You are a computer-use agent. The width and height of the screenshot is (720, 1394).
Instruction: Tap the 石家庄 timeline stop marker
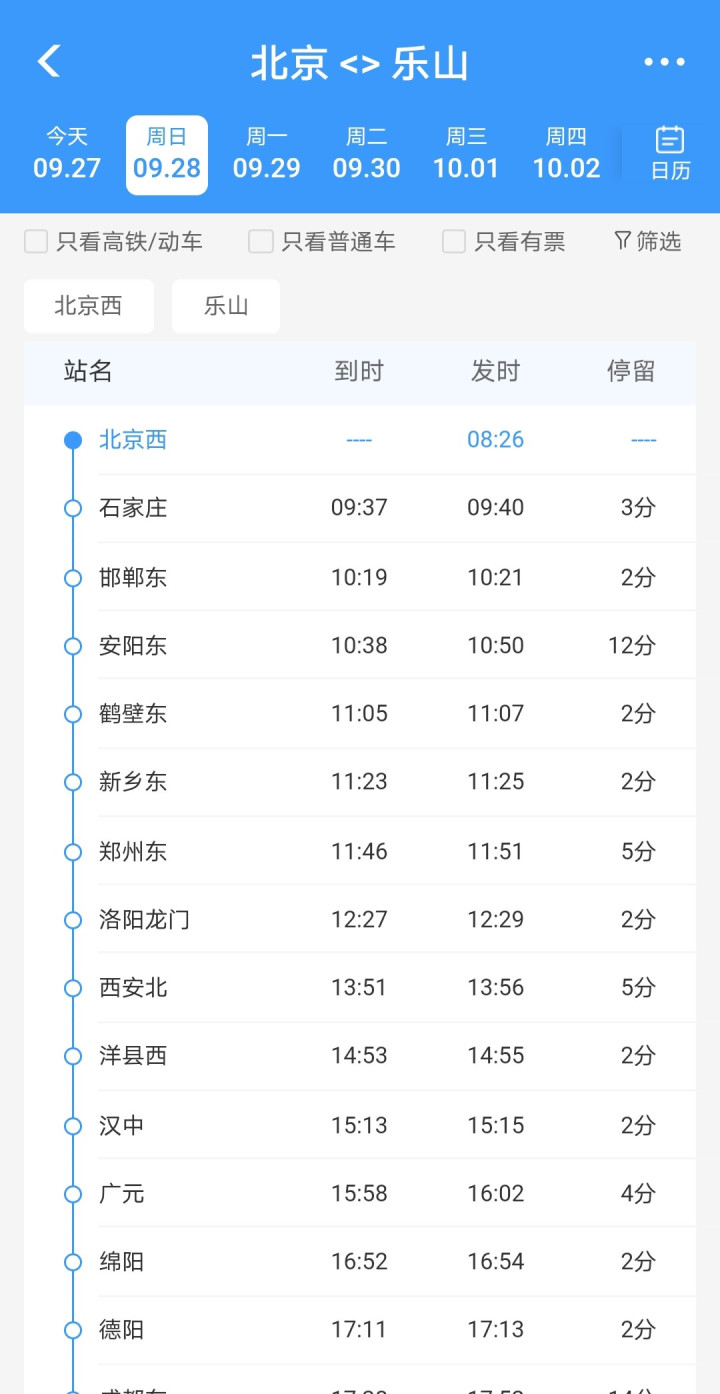[72, 508]
